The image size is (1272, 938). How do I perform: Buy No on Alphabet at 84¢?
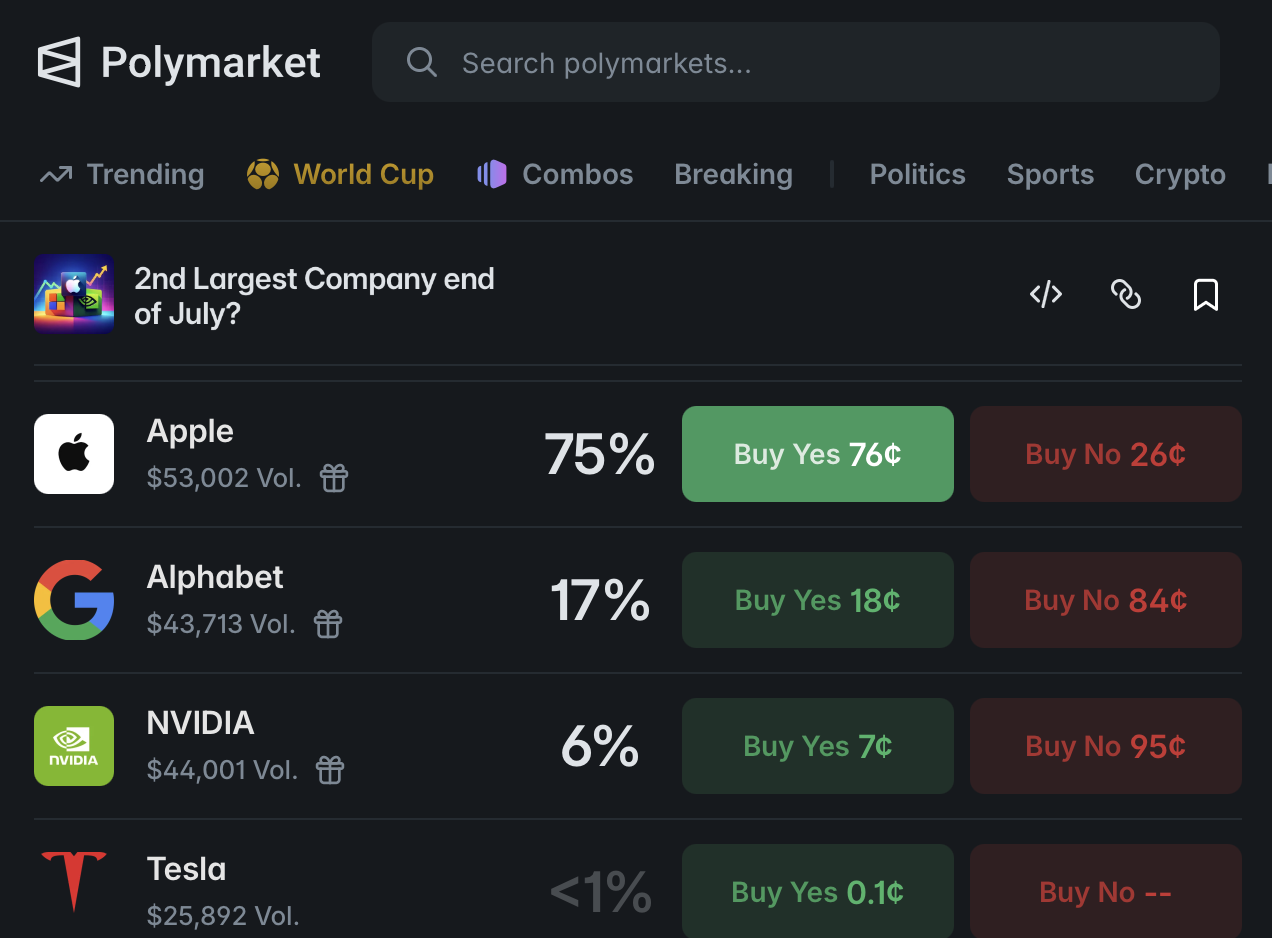click(1106, 600)
